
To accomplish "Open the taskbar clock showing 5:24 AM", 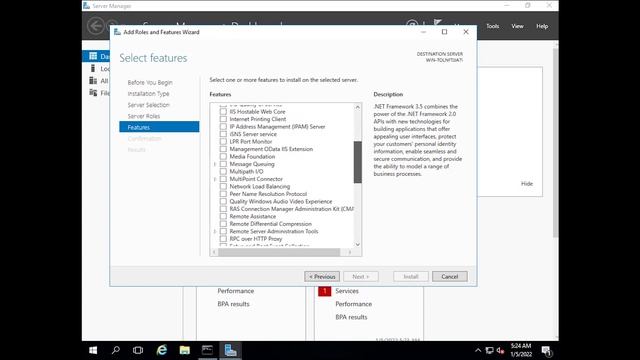I will coord(521,350).
